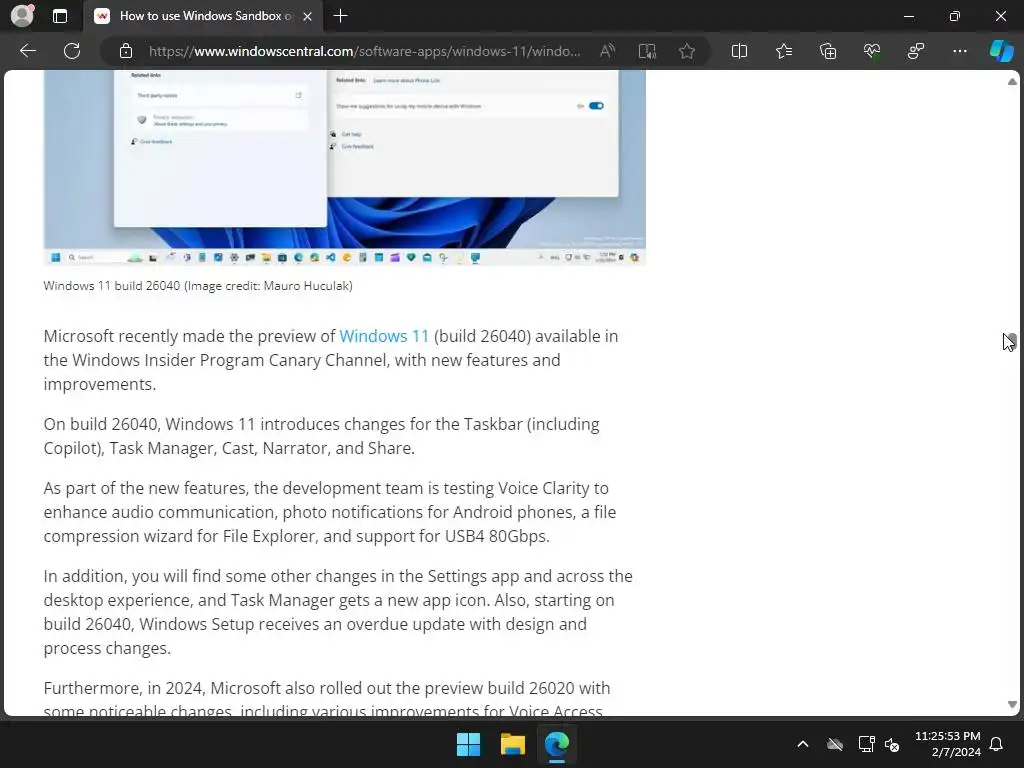The image size is (1024, 768).
Task: Open the notification bell
Action: click(997, 744)
